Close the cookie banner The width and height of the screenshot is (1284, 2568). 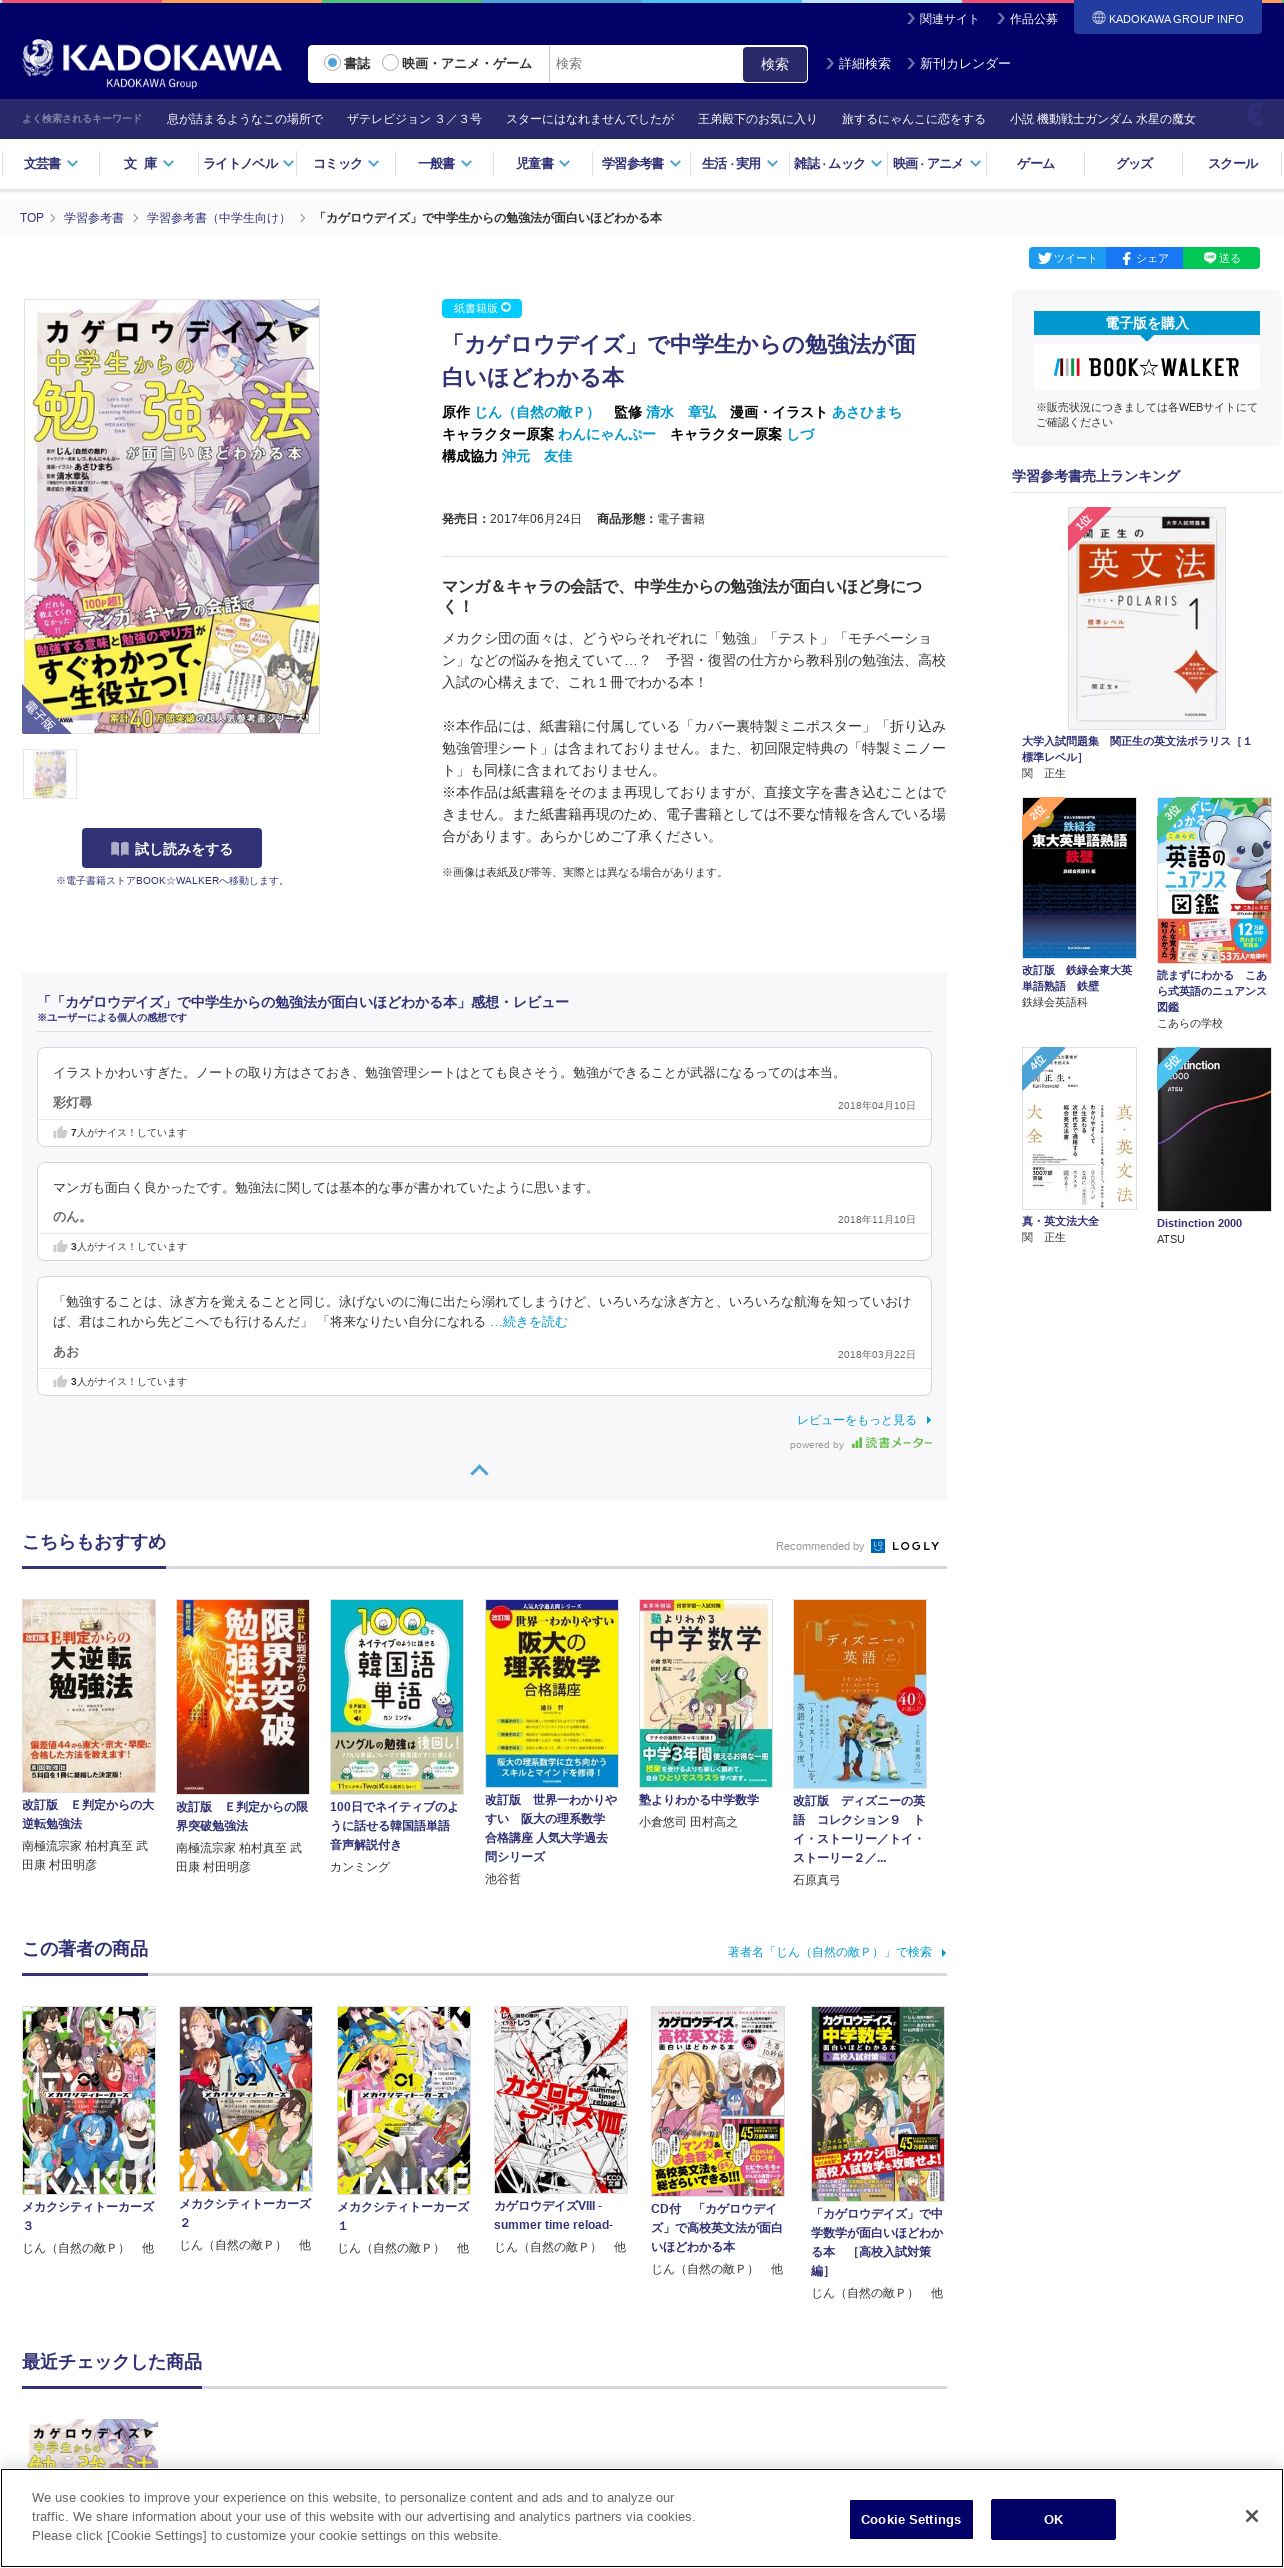[1251, 2515]
